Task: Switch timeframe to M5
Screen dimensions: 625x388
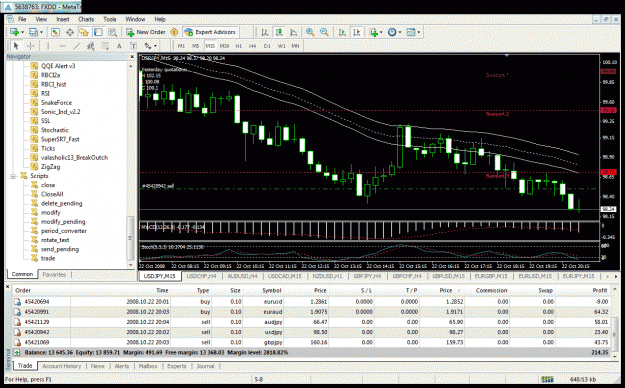Action: [195, 46]
